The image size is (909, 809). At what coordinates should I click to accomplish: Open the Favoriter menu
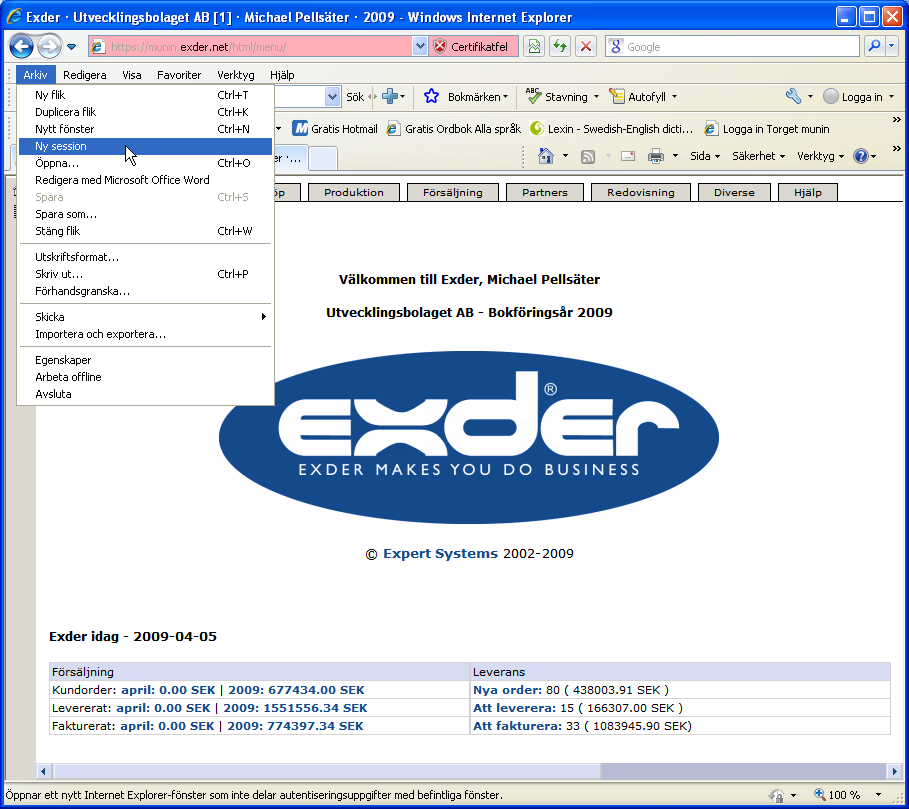pyautogui.click(x=179, y=75)
